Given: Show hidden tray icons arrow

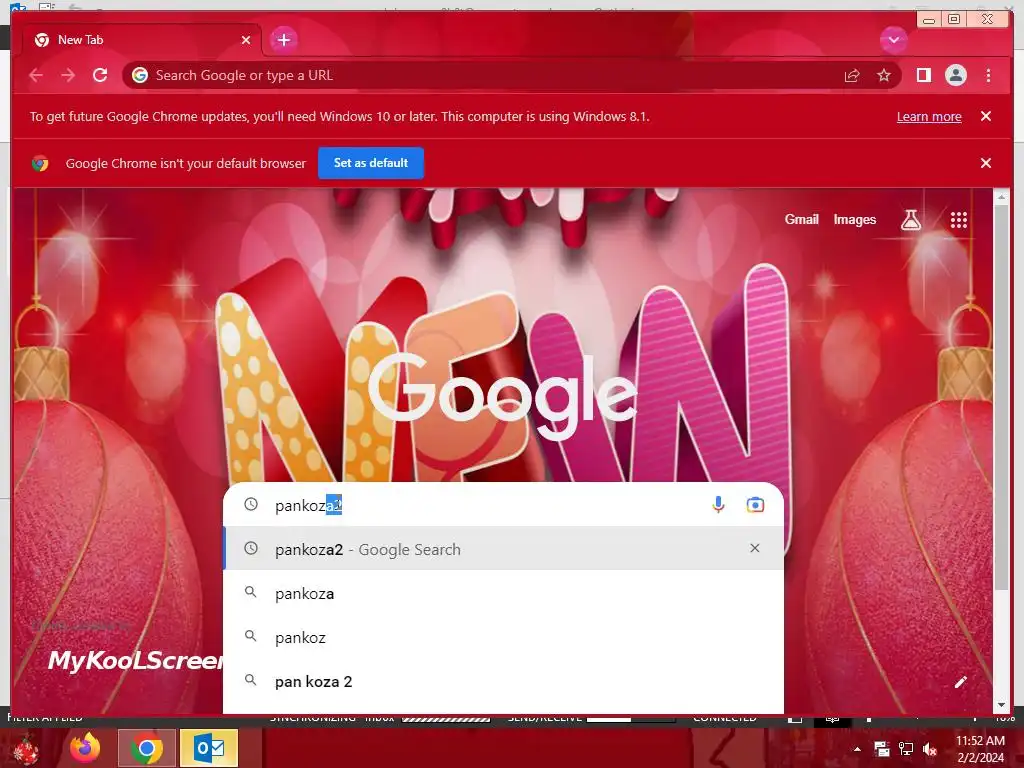Looking at the screenshot, I should 857,749.
